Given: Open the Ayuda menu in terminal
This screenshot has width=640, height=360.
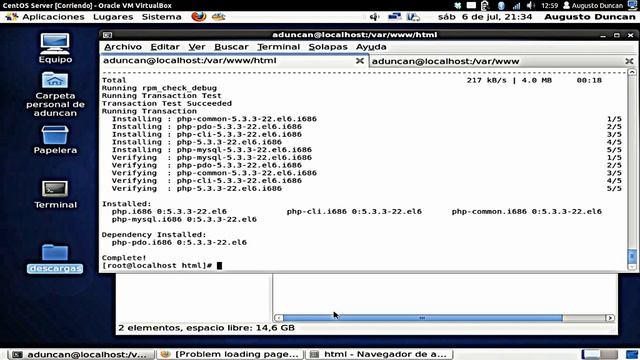Looking at the screenshot, I should [x=371, y=47].
